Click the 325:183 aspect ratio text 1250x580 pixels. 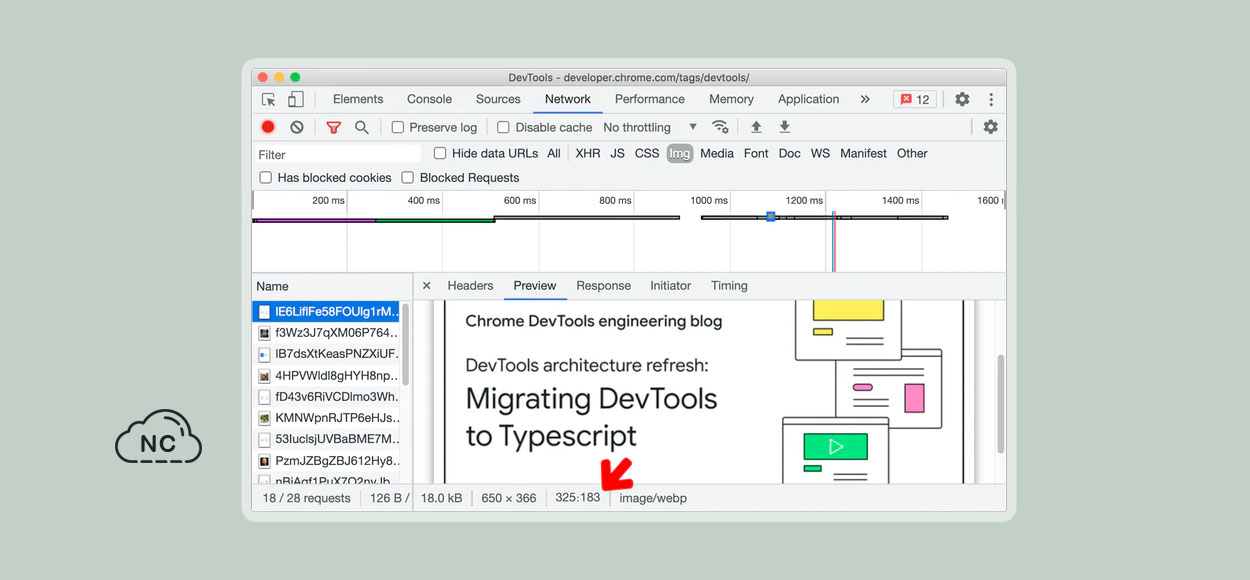[578, 497]
